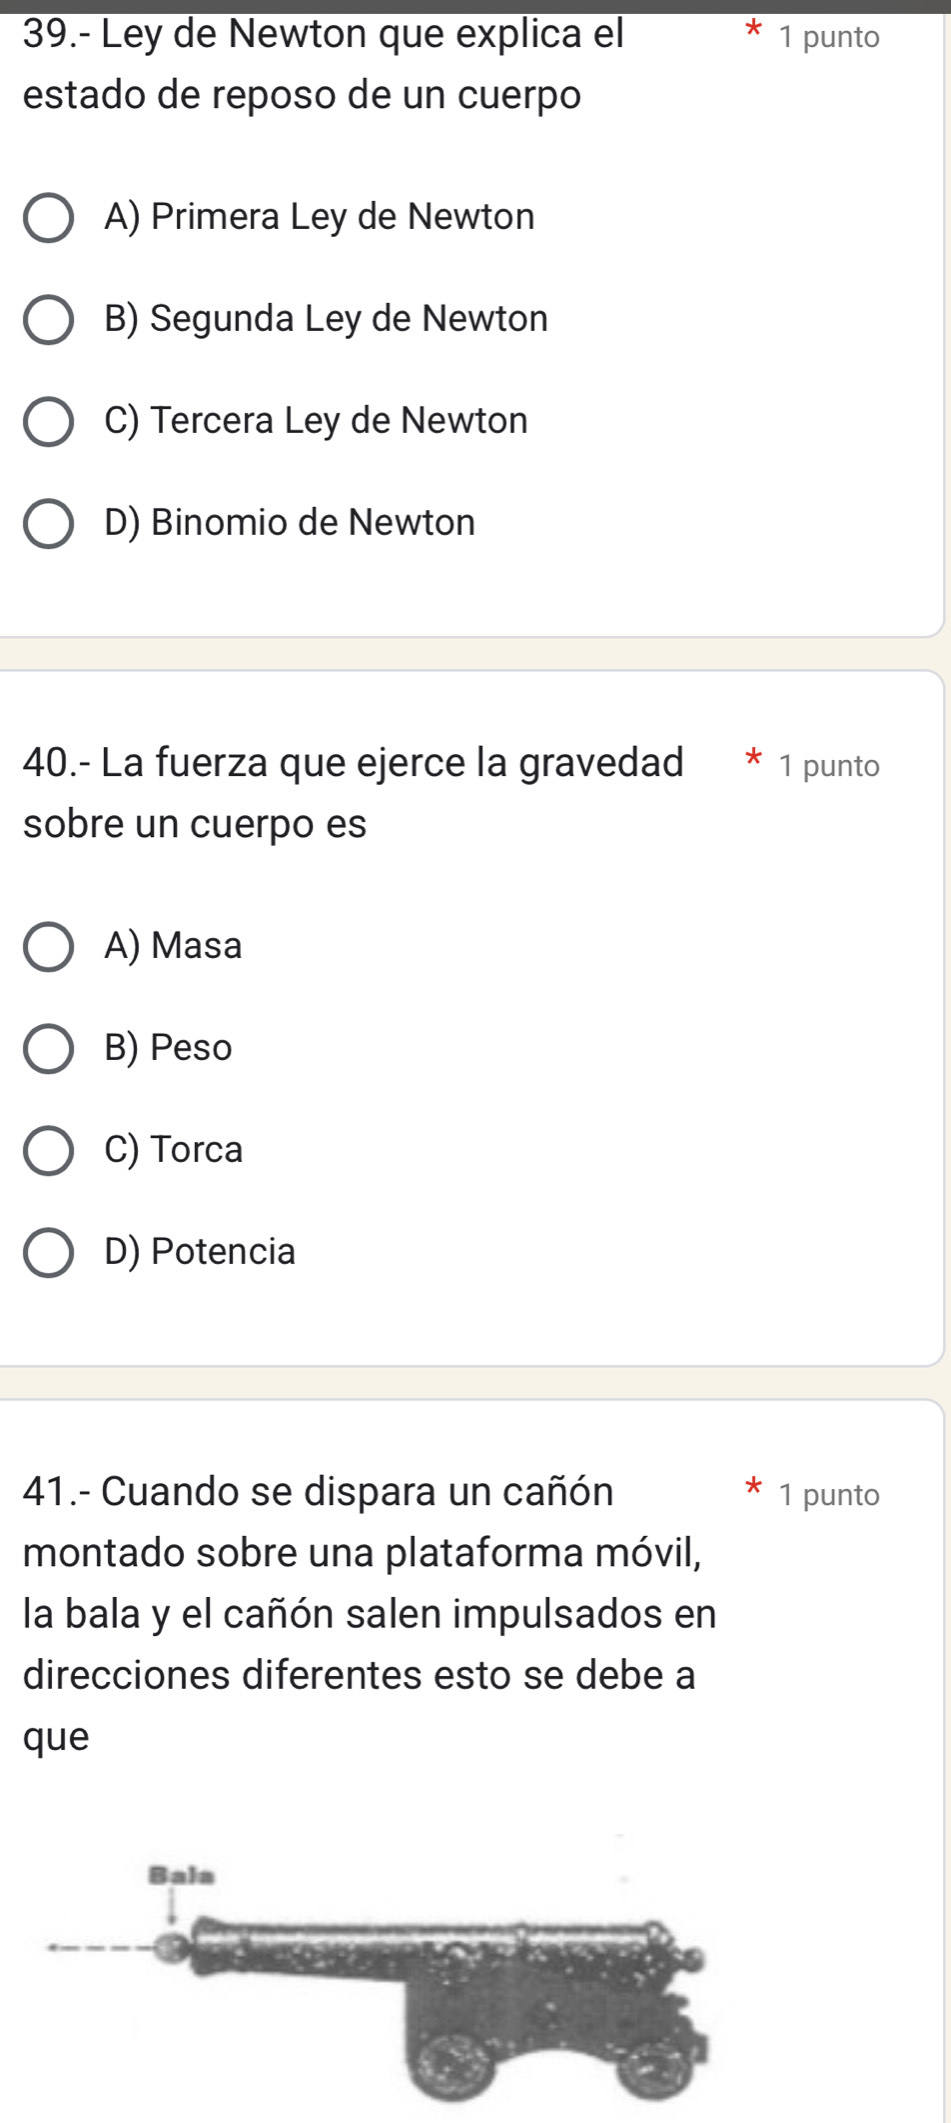
Task: Click the '1 punto' label on question 39
Action: pyautogui.click(x=829, y=38)
